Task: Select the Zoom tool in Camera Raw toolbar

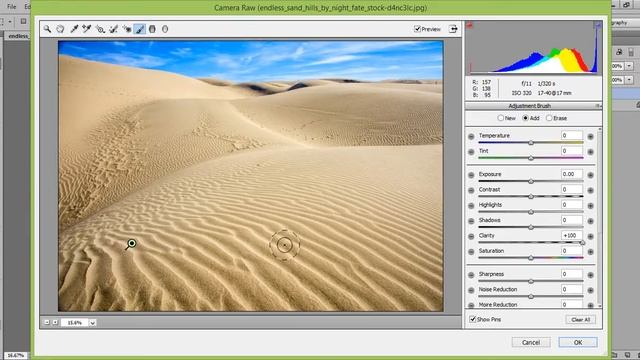Action: pyautogui.click(x=47, y=29)
